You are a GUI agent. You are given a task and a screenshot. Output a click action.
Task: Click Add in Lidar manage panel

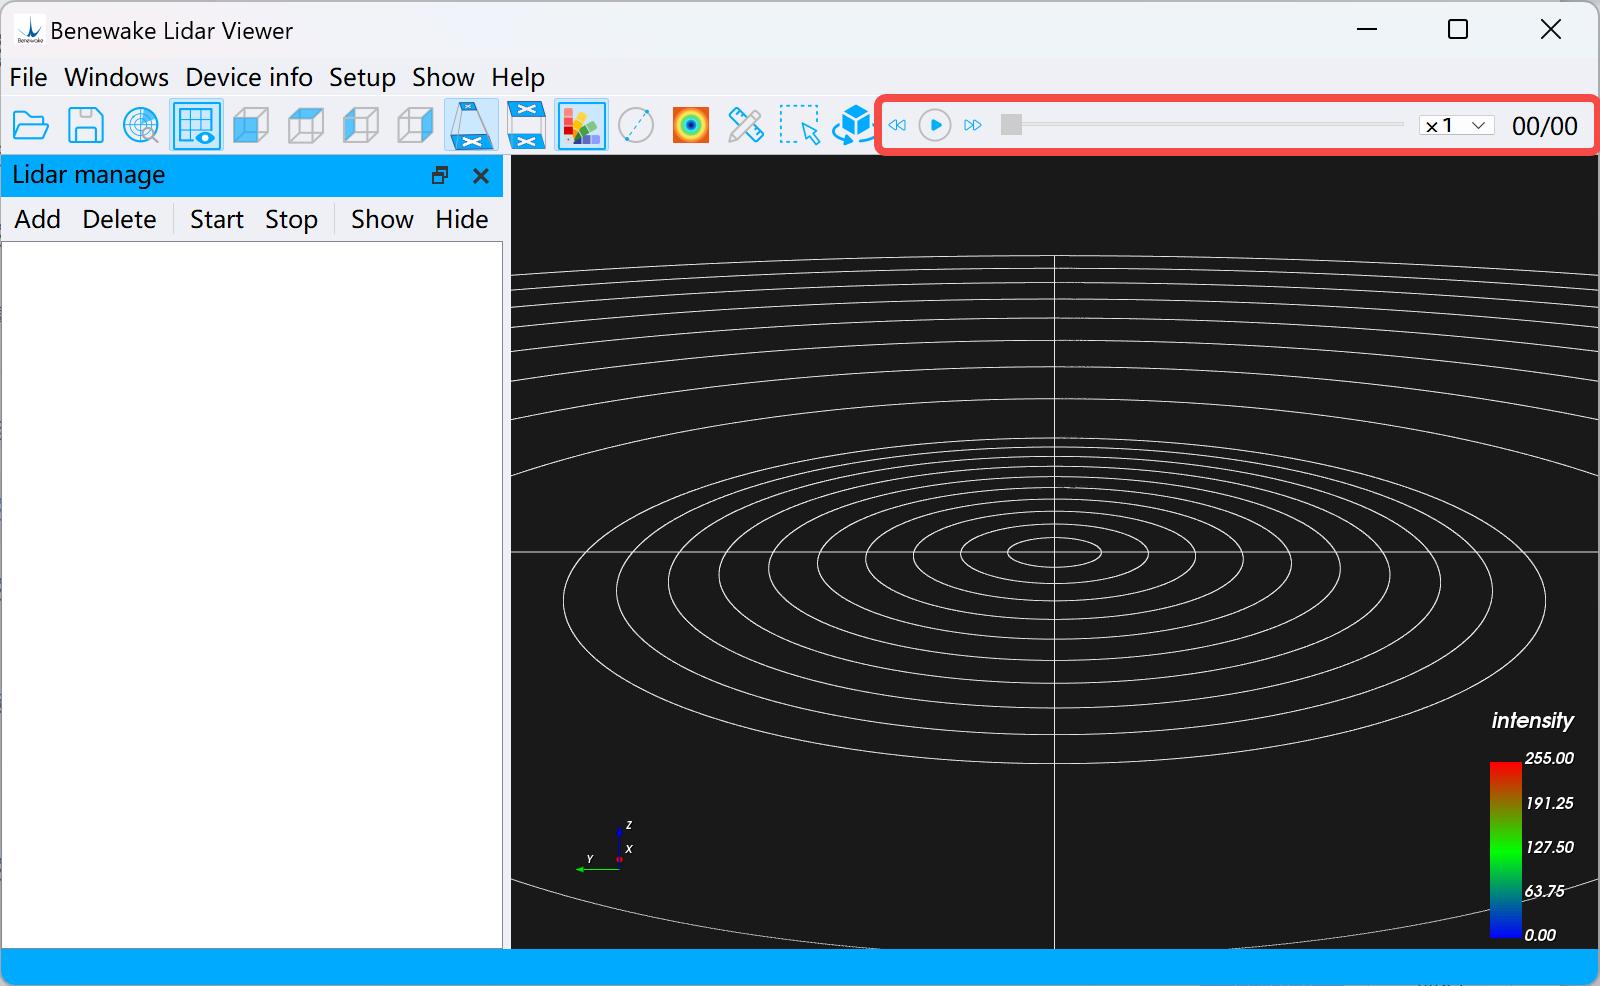[38, 219]
